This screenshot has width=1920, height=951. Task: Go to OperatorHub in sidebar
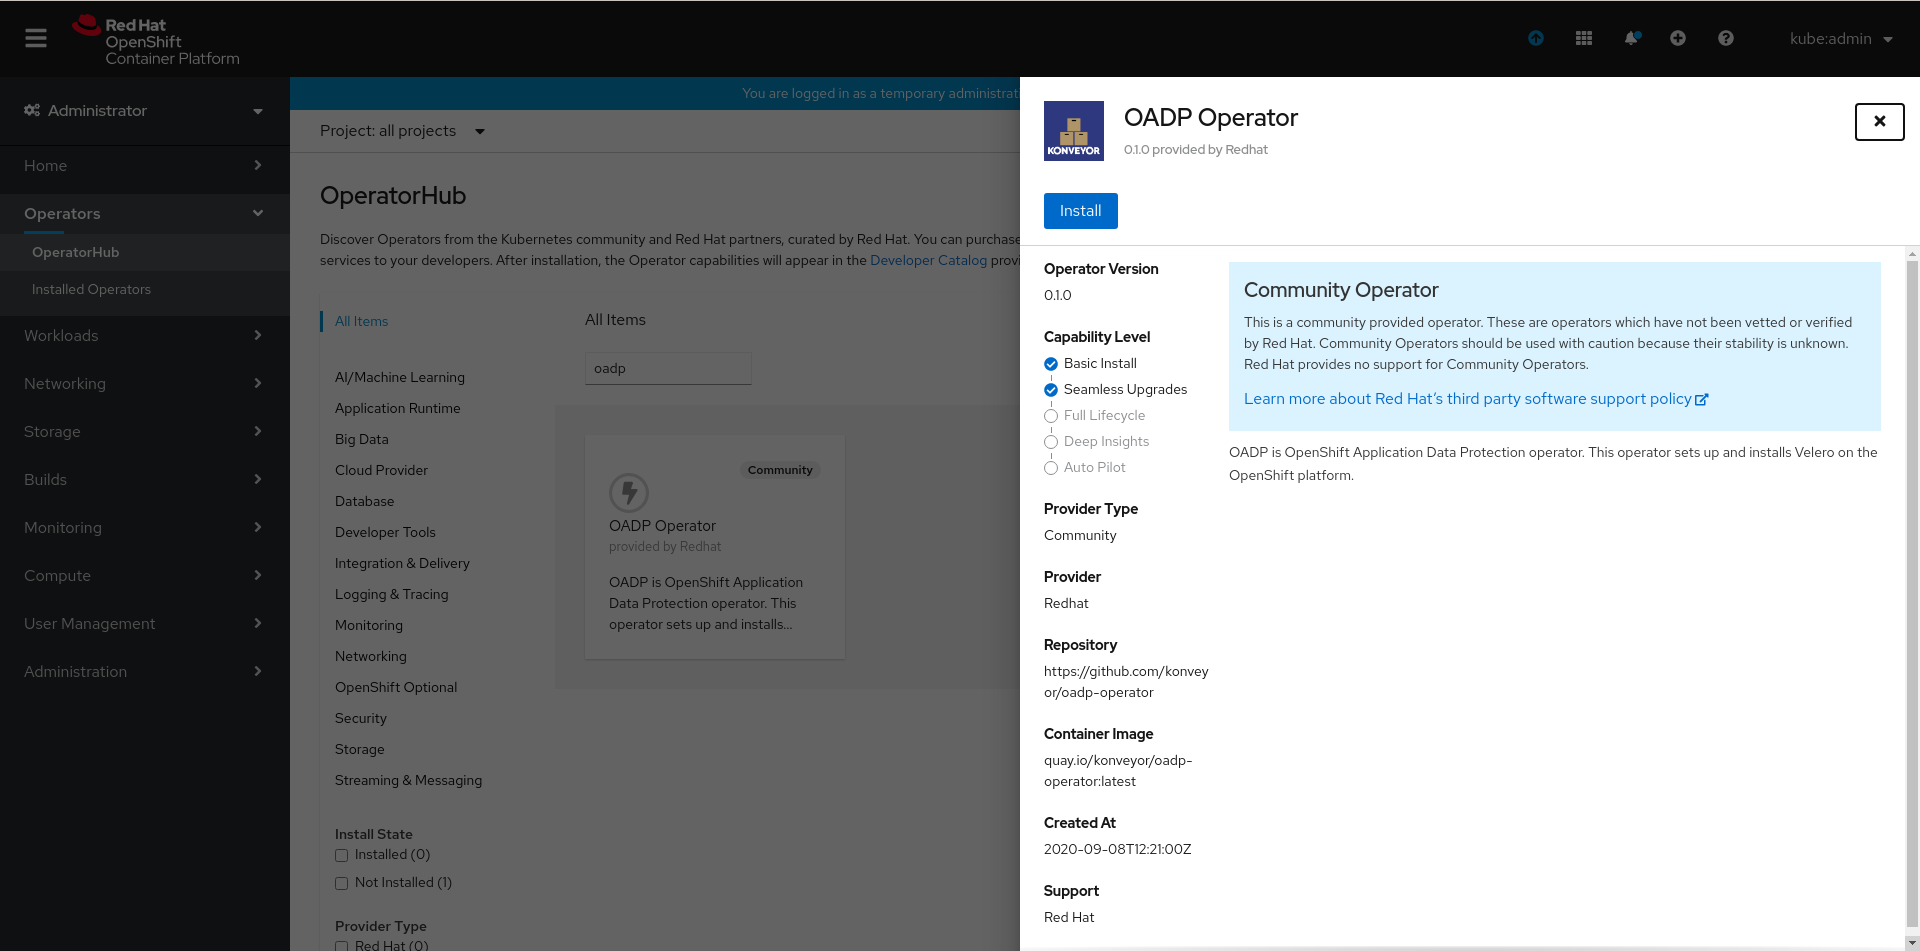(145, 252)
